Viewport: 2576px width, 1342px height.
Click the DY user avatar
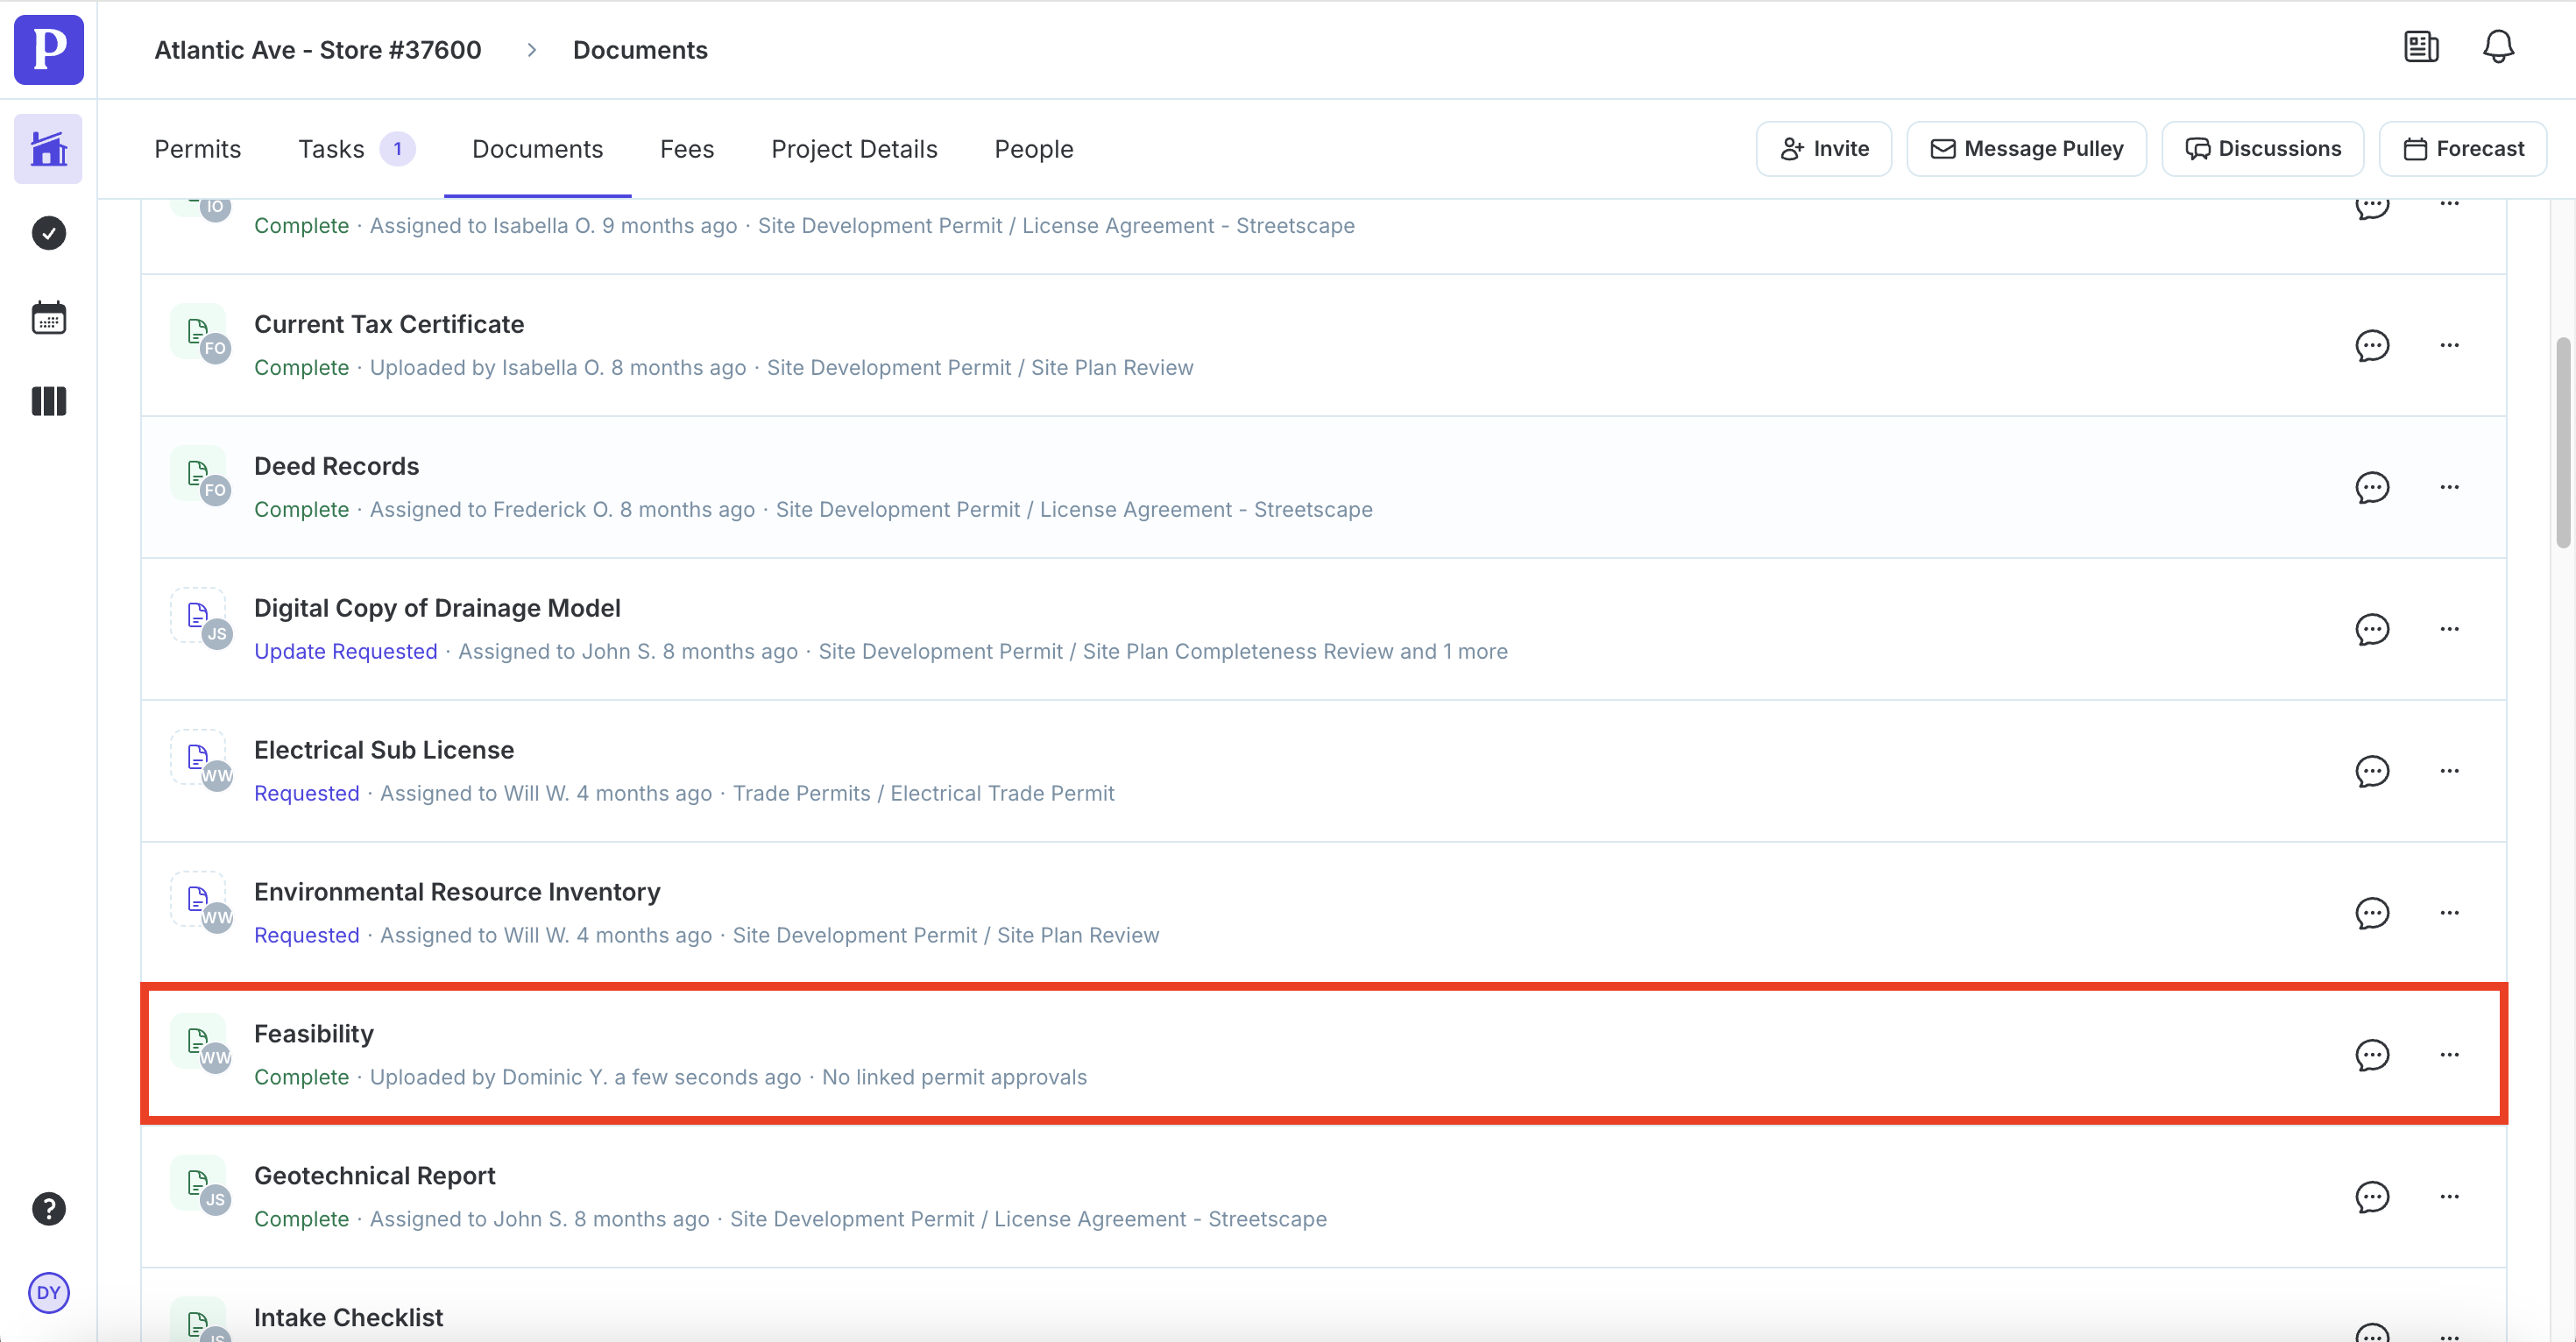48,1292
